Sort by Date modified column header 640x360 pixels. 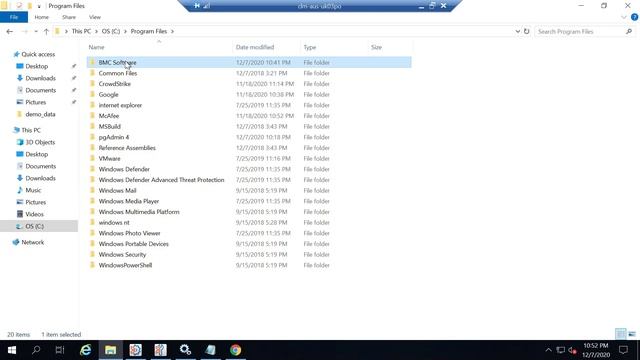point(255,47)
